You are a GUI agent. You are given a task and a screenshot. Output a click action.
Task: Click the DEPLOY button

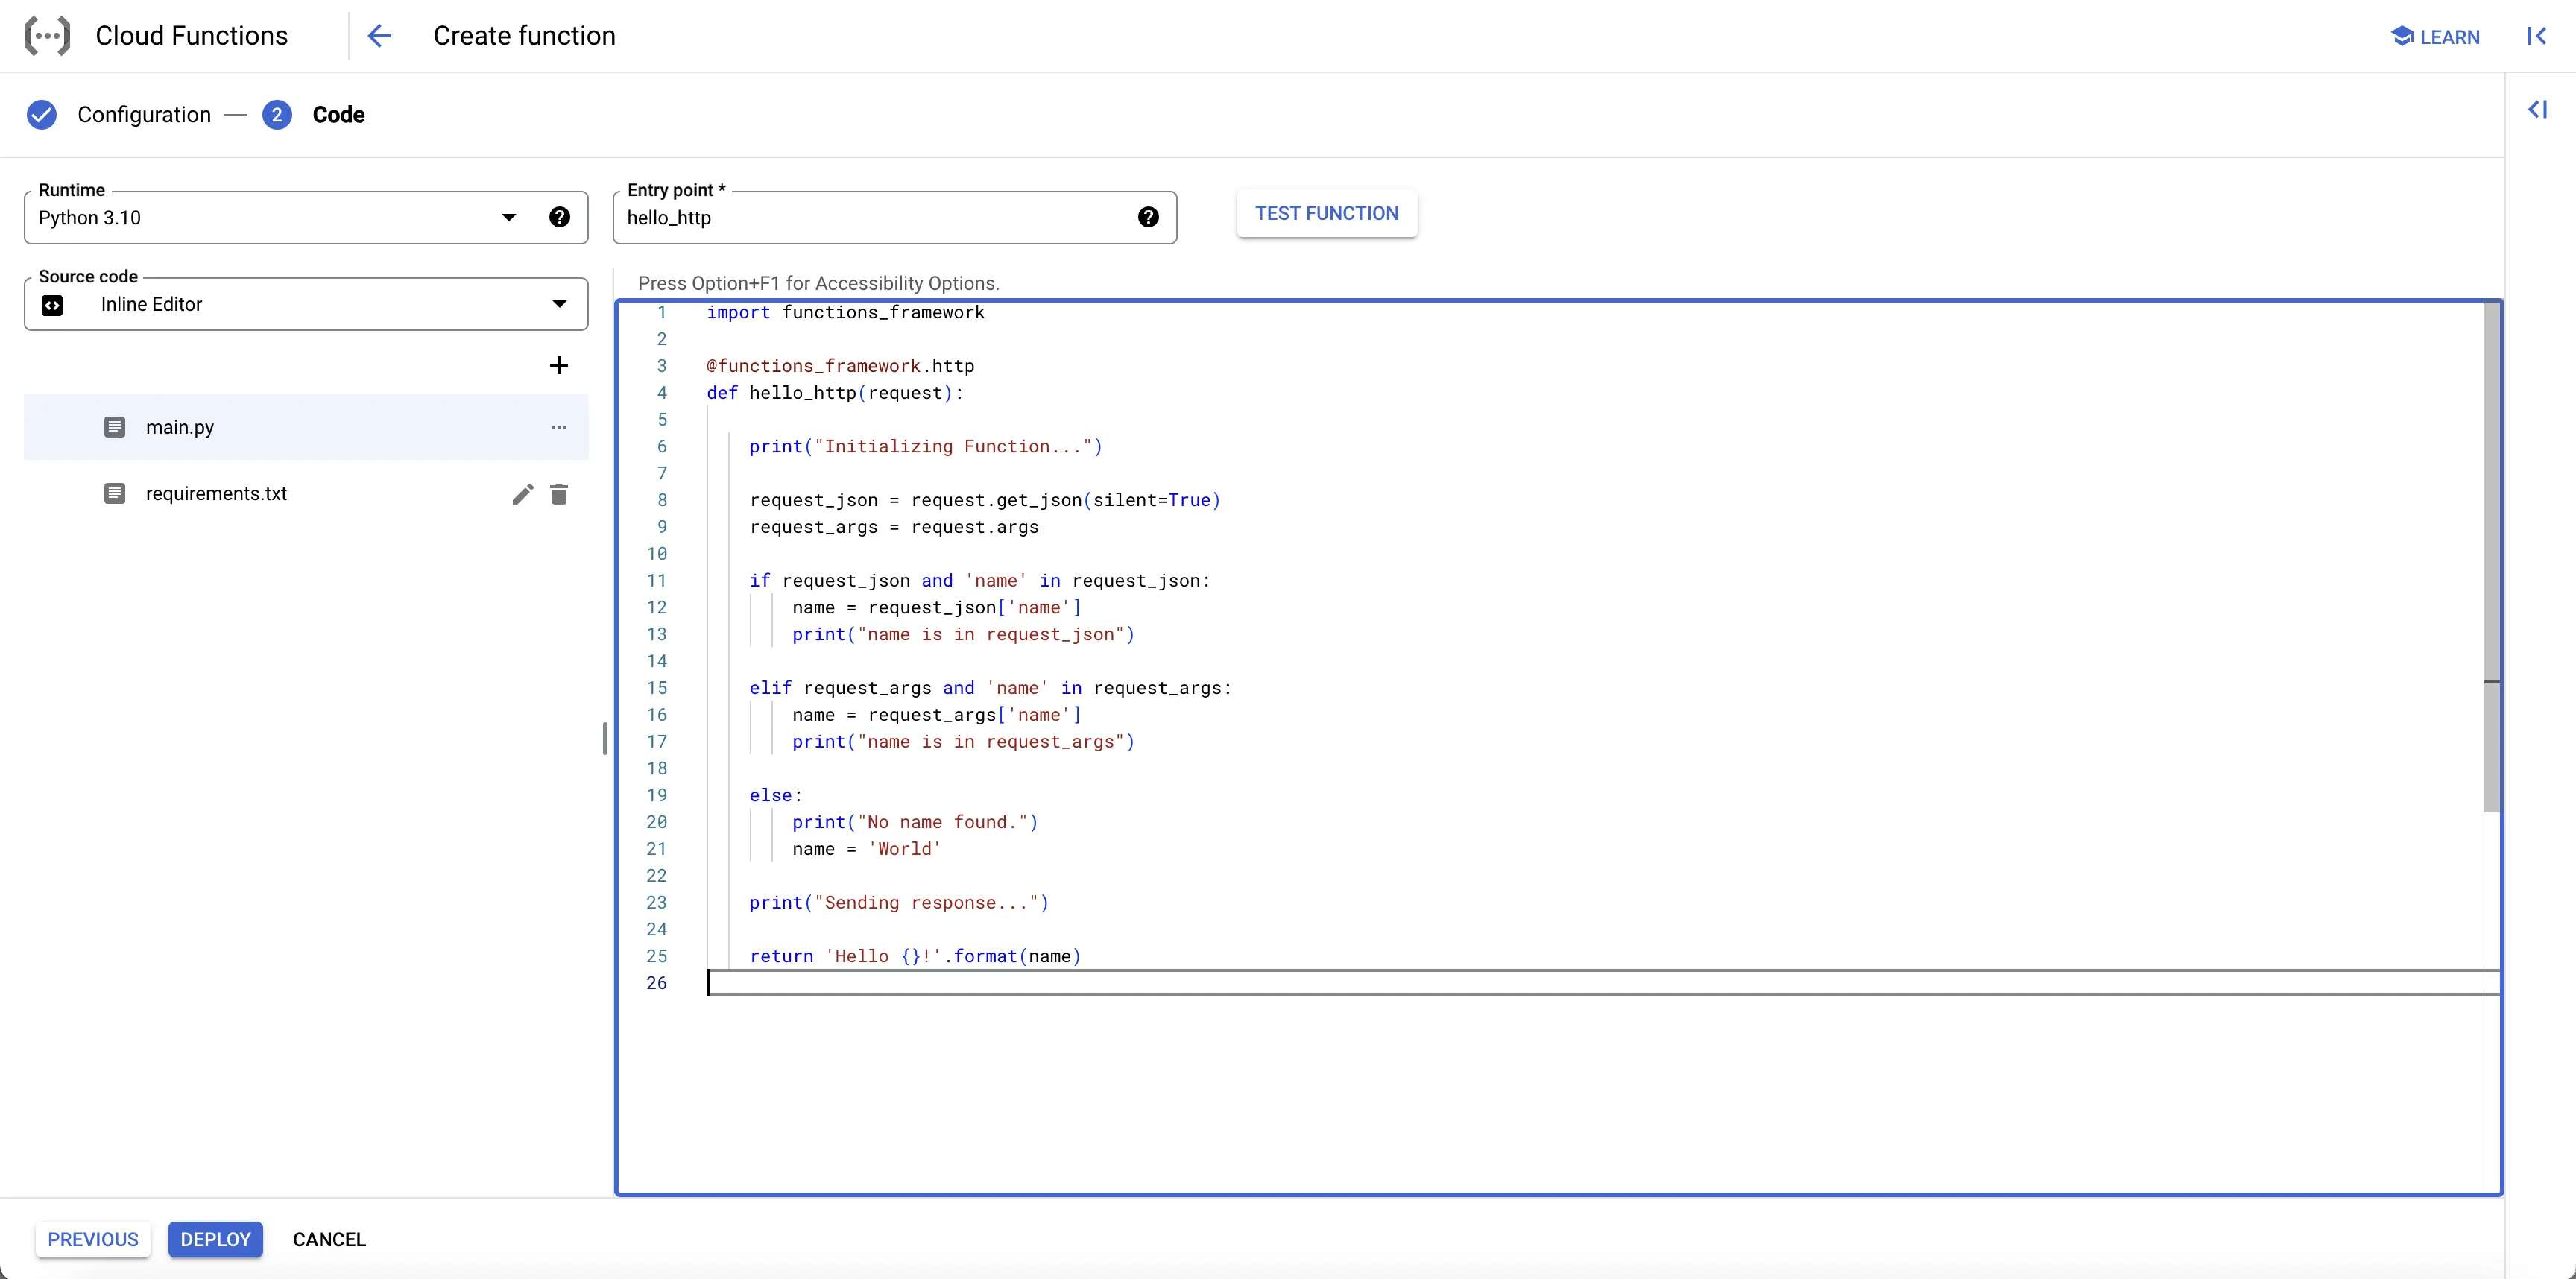click(214, 1239)
